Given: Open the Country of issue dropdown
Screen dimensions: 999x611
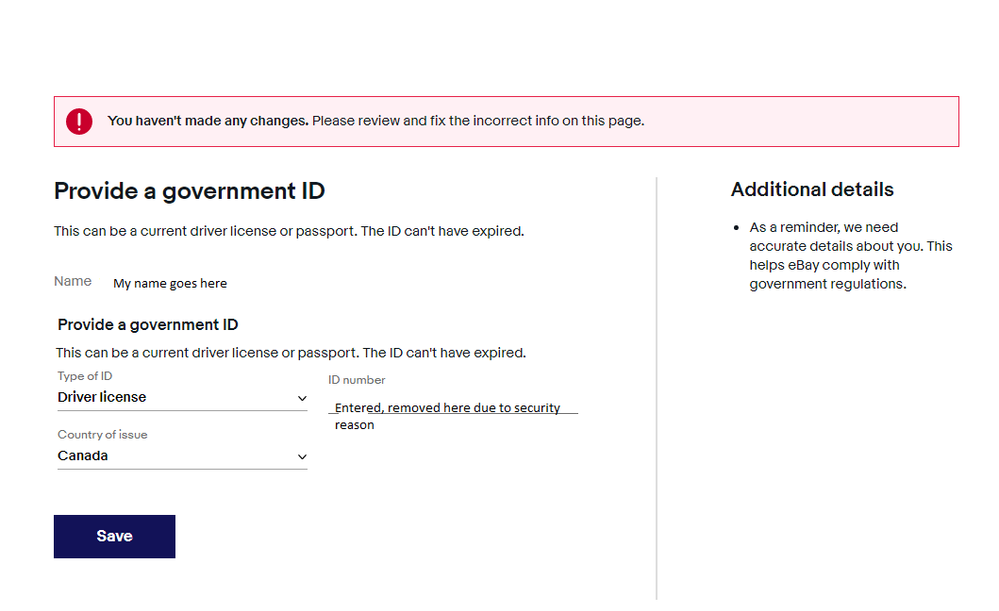Looking at the screenshot, I should pyautogui.click(x=180, y=455).
